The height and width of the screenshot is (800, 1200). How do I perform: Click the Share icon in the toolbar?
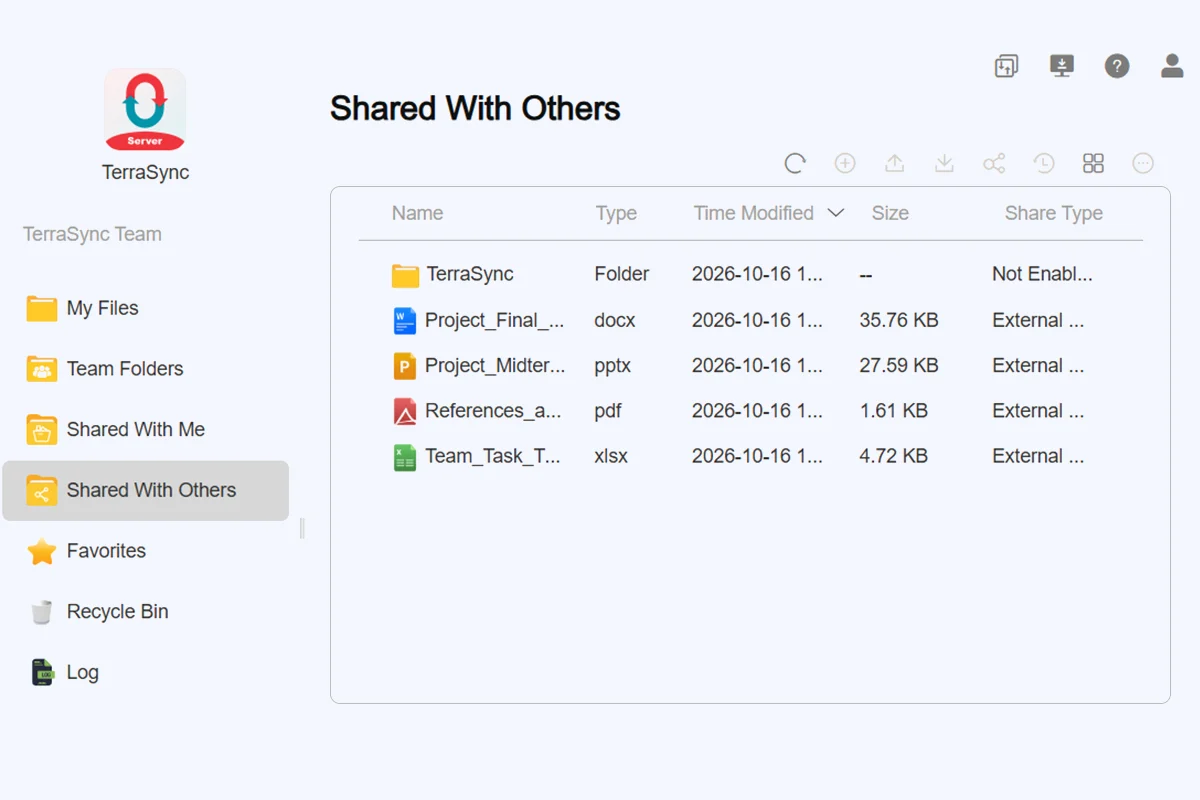coord(994,163)
